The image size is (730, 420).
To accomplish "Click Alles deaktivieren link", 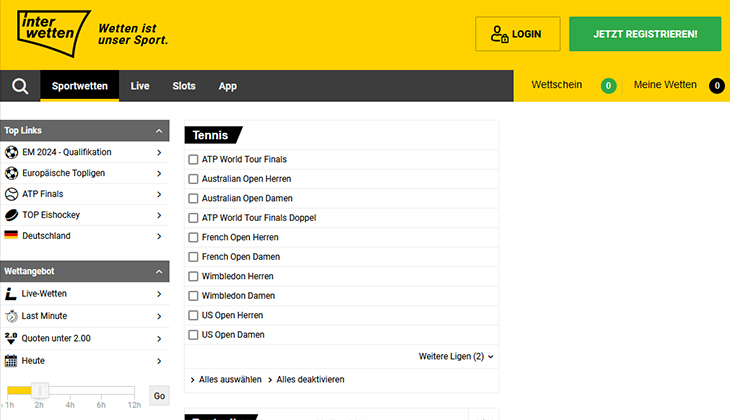I will [x=311, y=379].
